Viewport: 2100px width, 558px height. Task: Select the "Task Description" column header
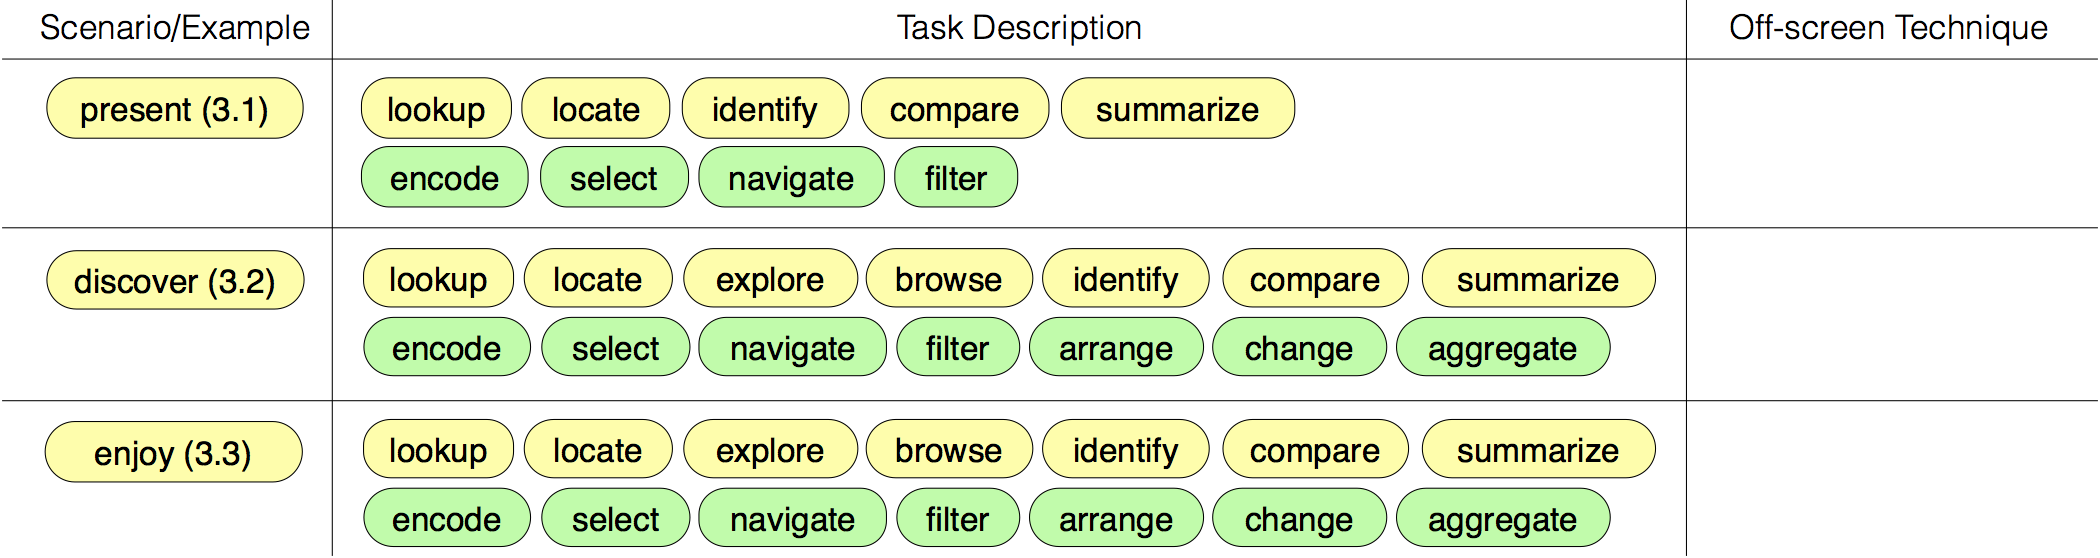(1018, 28)
